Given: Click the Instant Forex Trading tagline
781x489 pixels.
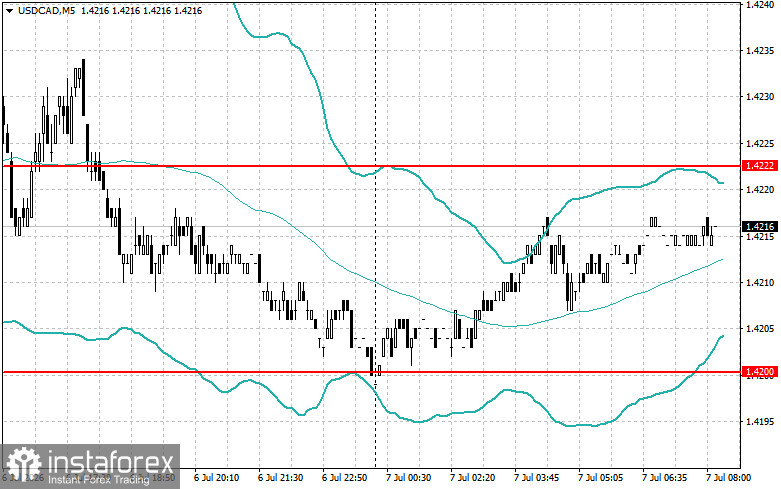Looking at the screenshot, I should pos(99,480).
